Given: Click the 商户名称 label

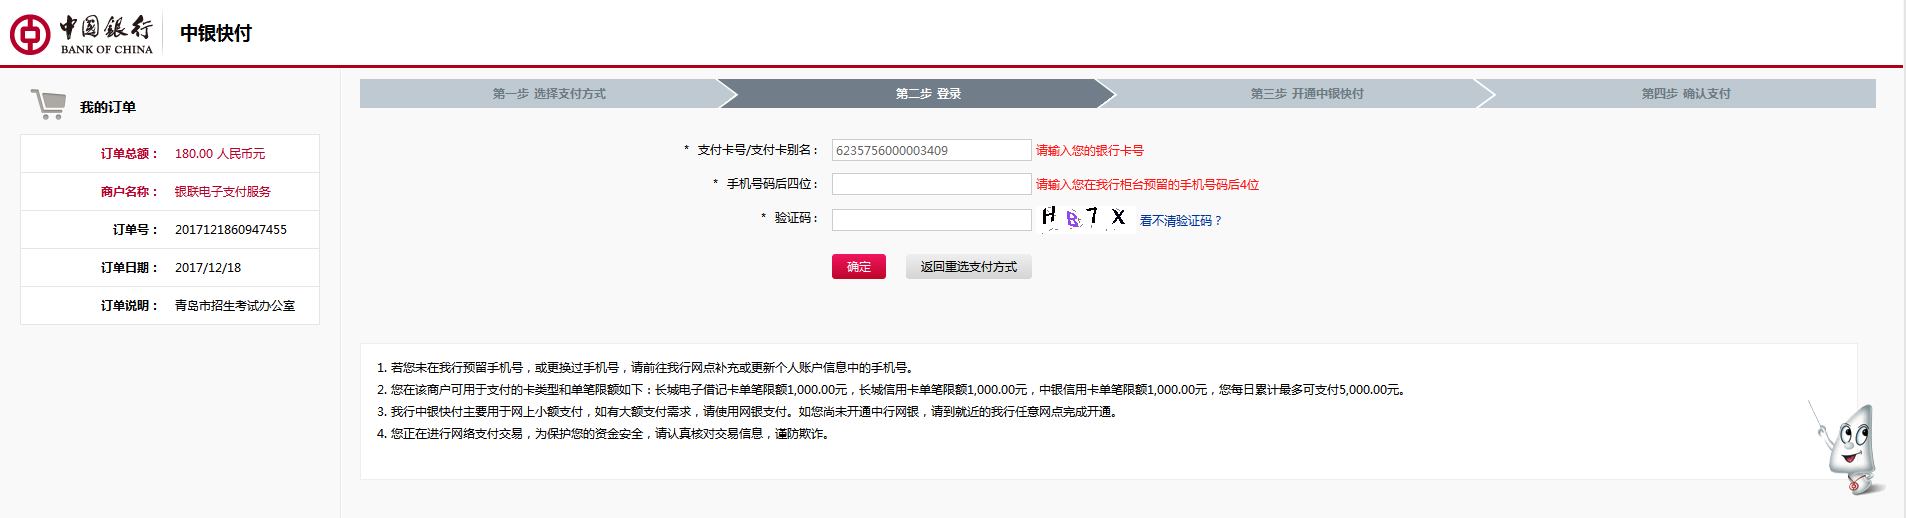Looking at the screenshot, I should coord(129,192).
